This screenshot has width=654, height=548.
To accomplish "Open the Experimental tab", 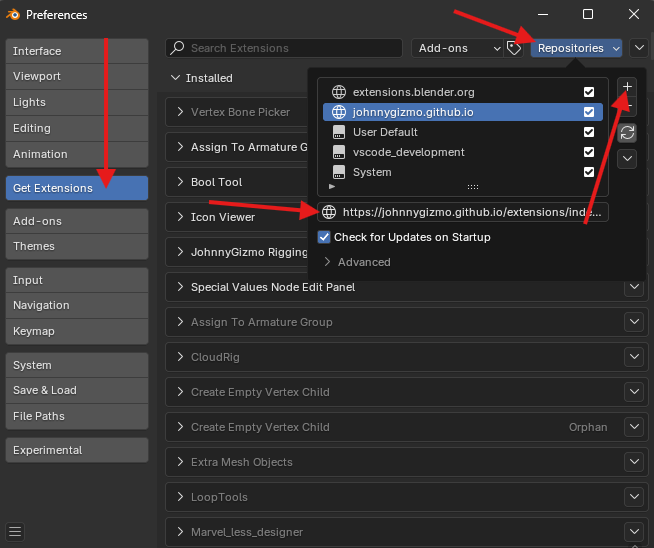I will 77,450.
